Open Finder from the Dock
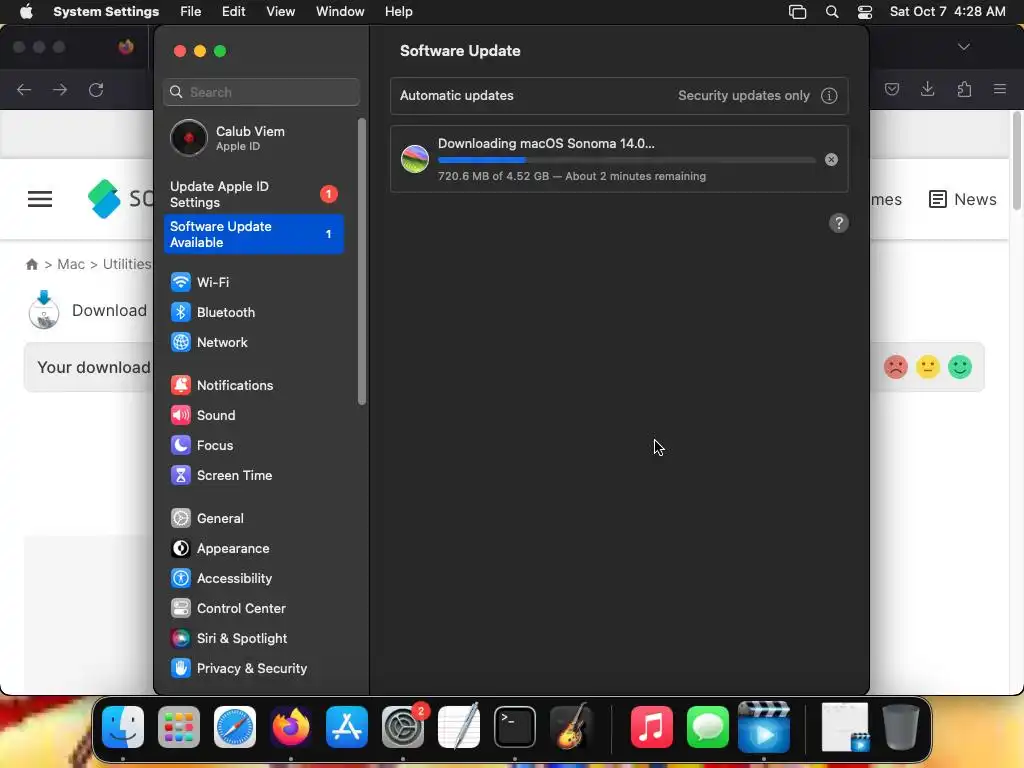The width and height of the screenshot is (1024, 768). [x=123, y=727]
